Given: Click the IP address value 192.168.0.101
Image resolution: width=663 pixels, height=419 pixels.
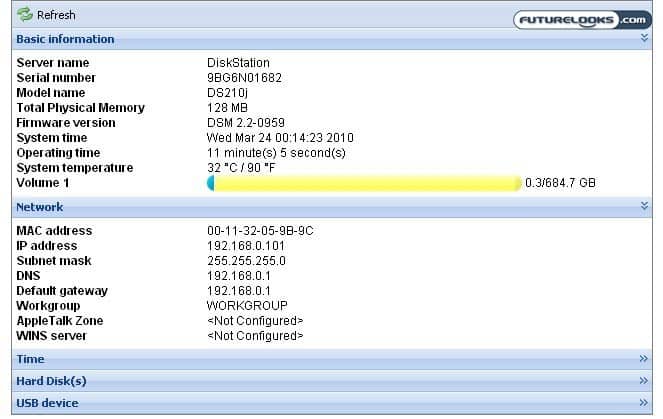Looking at the screenshot, I should click(244, 246).
